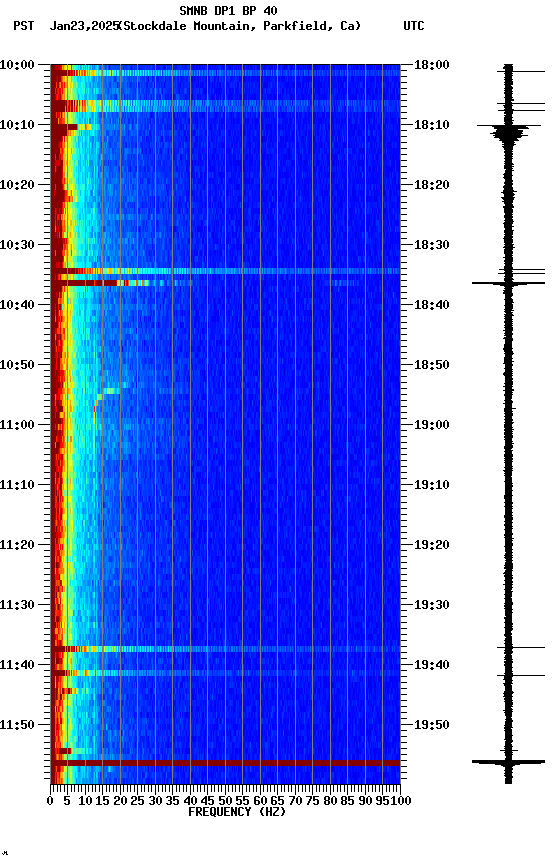Click the '18:40' UTC time label
Viewport: 552px width, 864px height.
432,305
